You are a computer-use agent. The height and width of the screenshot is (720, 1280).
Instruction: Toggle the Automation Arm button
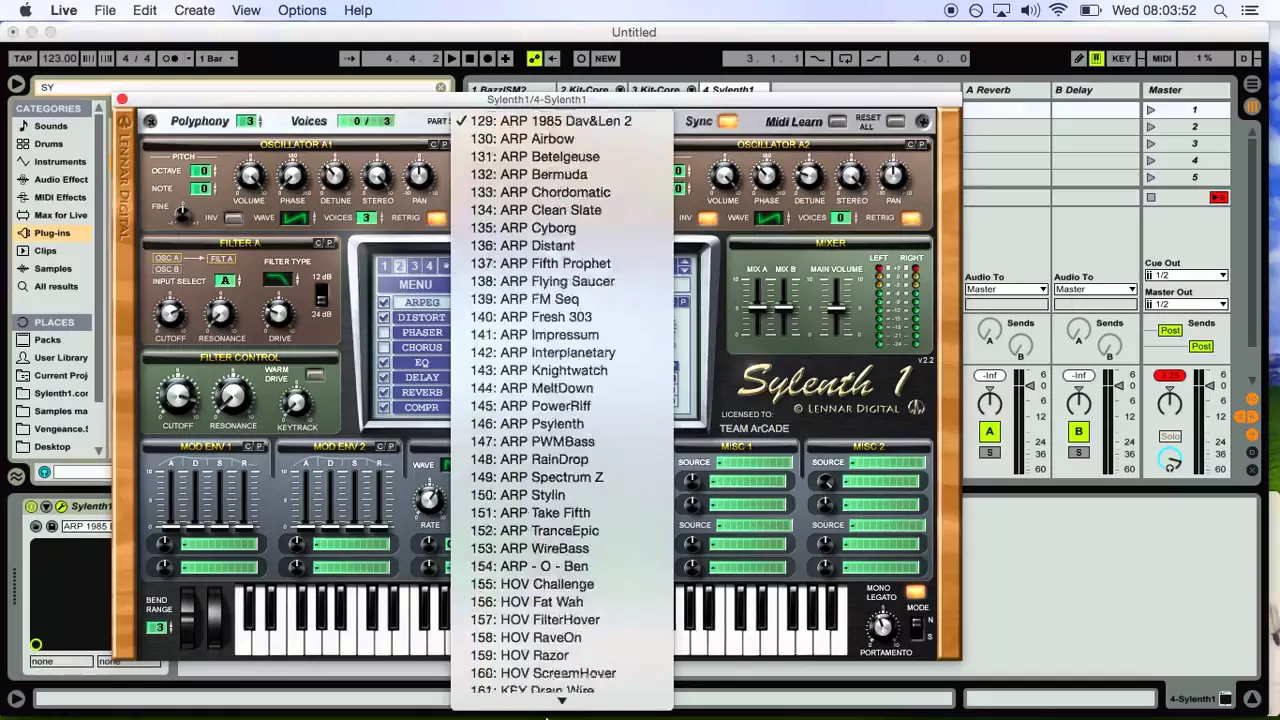(534, 59)
